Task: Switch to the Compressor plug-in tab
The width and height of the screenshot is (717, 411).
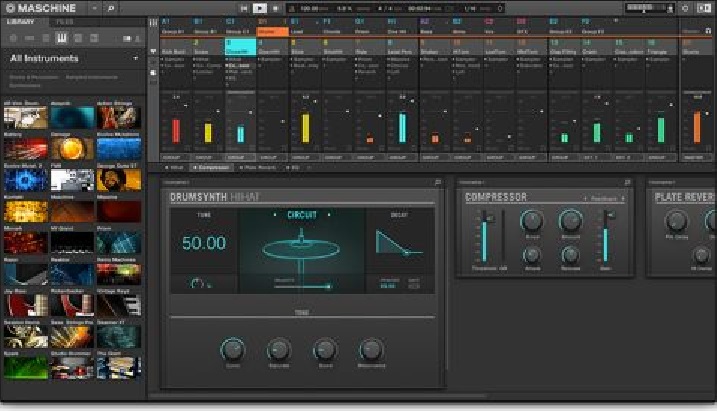Action: (211, 168)
